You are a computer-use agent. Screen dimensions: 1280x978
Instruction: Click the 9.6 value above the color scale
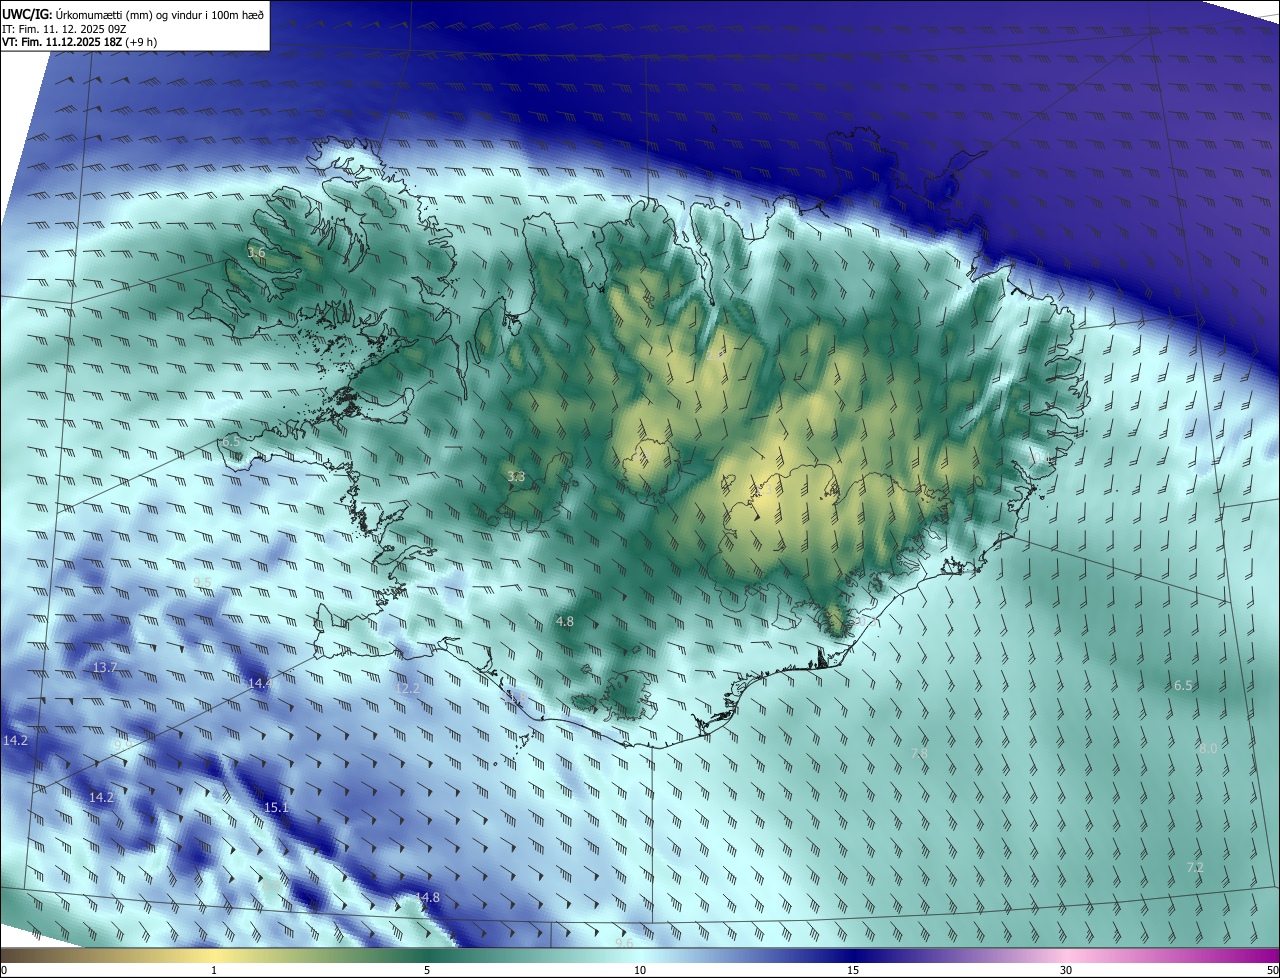click(624, 943)
